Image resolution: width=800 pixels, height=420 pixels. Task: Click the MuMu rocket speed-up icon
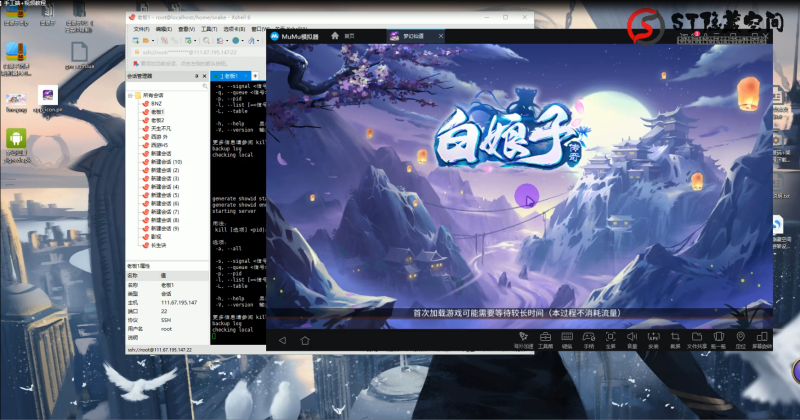[x=523, y=339]
